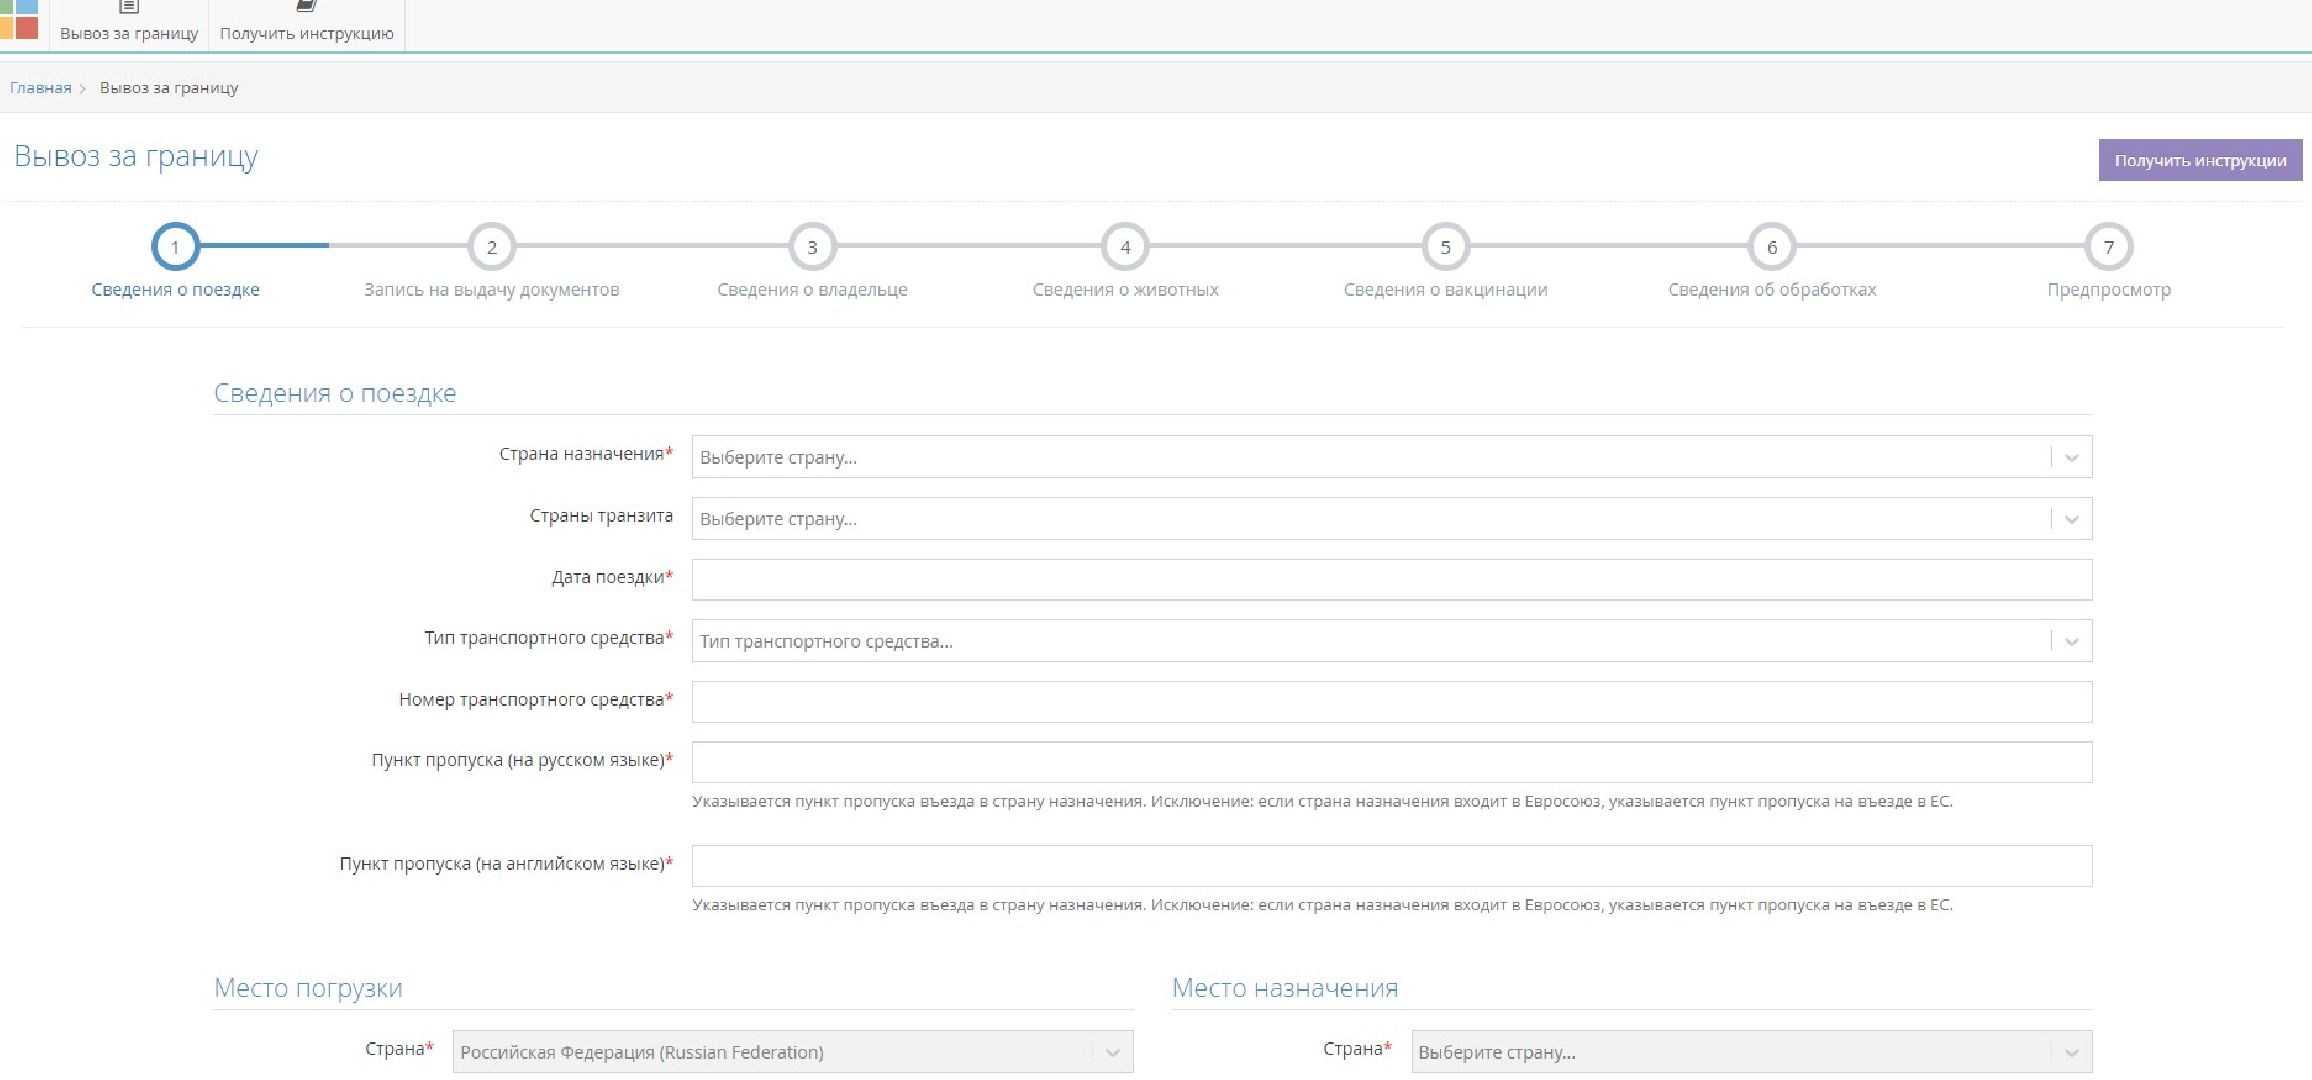
Task: Click the Главная breadcrumb link
Action: (x=41, y=88)
